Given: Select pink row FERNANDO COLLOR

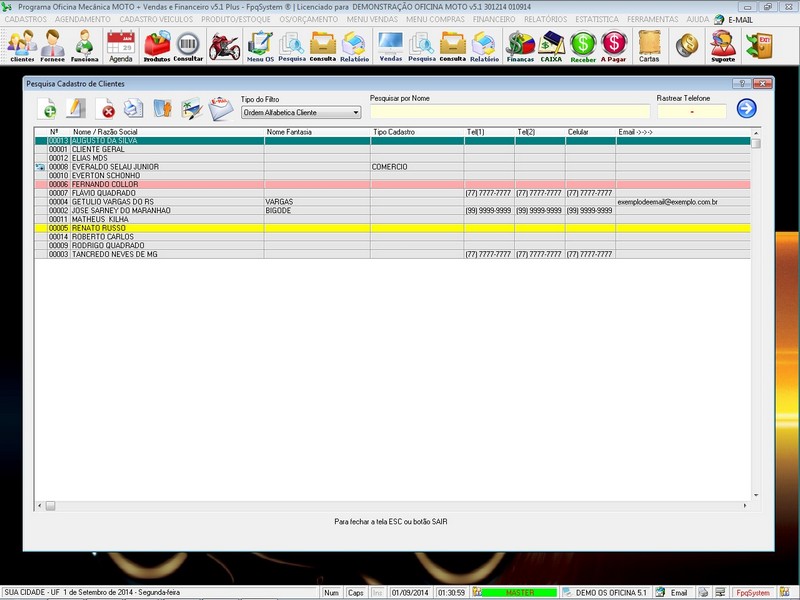Looking at the screenshot, I should point(392,184).
